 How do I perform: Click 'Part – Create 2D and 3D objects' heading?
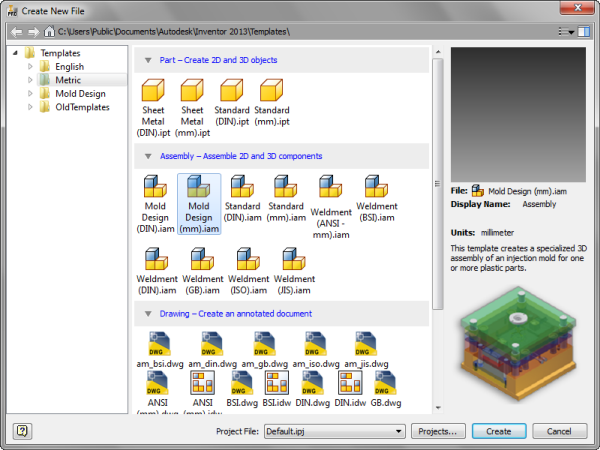click(218, 60)
